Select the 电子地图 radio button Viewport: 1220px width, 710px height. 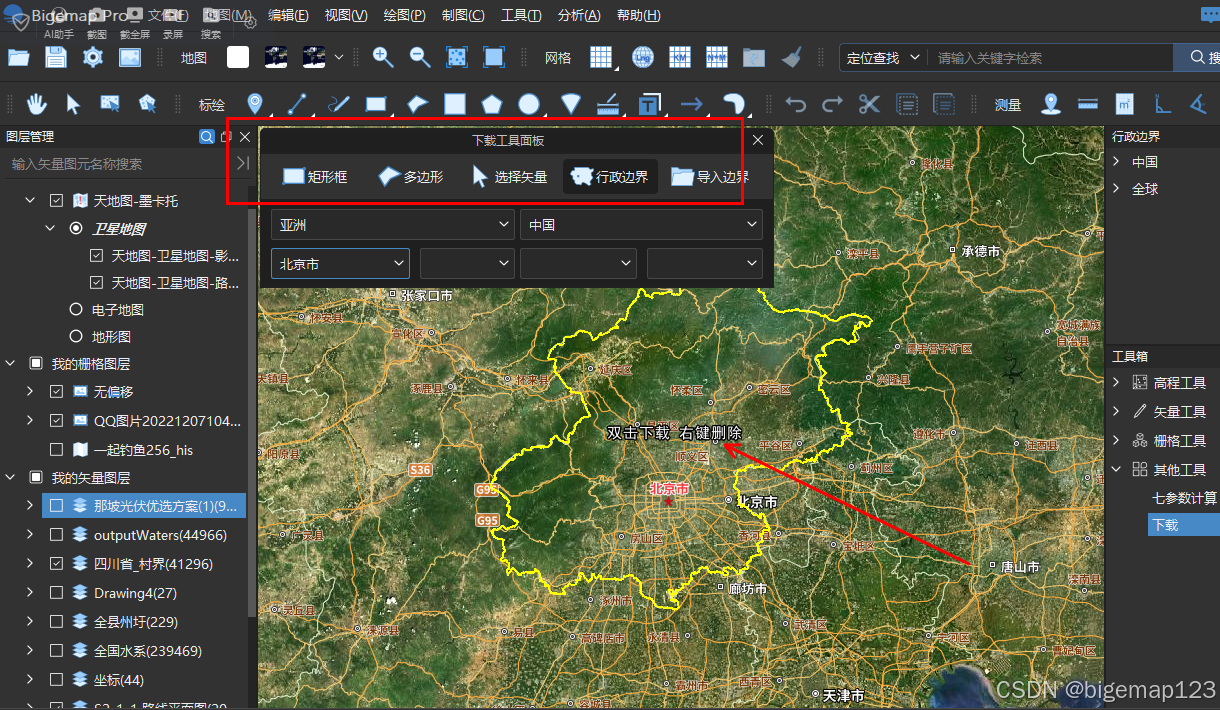(76, 310)
